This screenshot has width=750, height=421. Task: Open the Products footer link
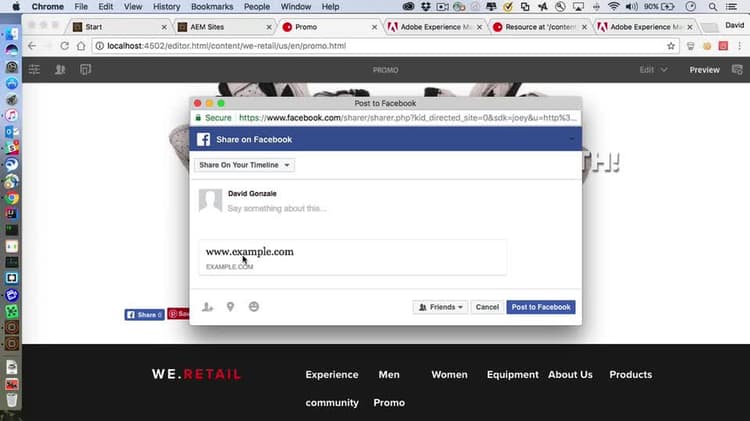pos(630,375)
